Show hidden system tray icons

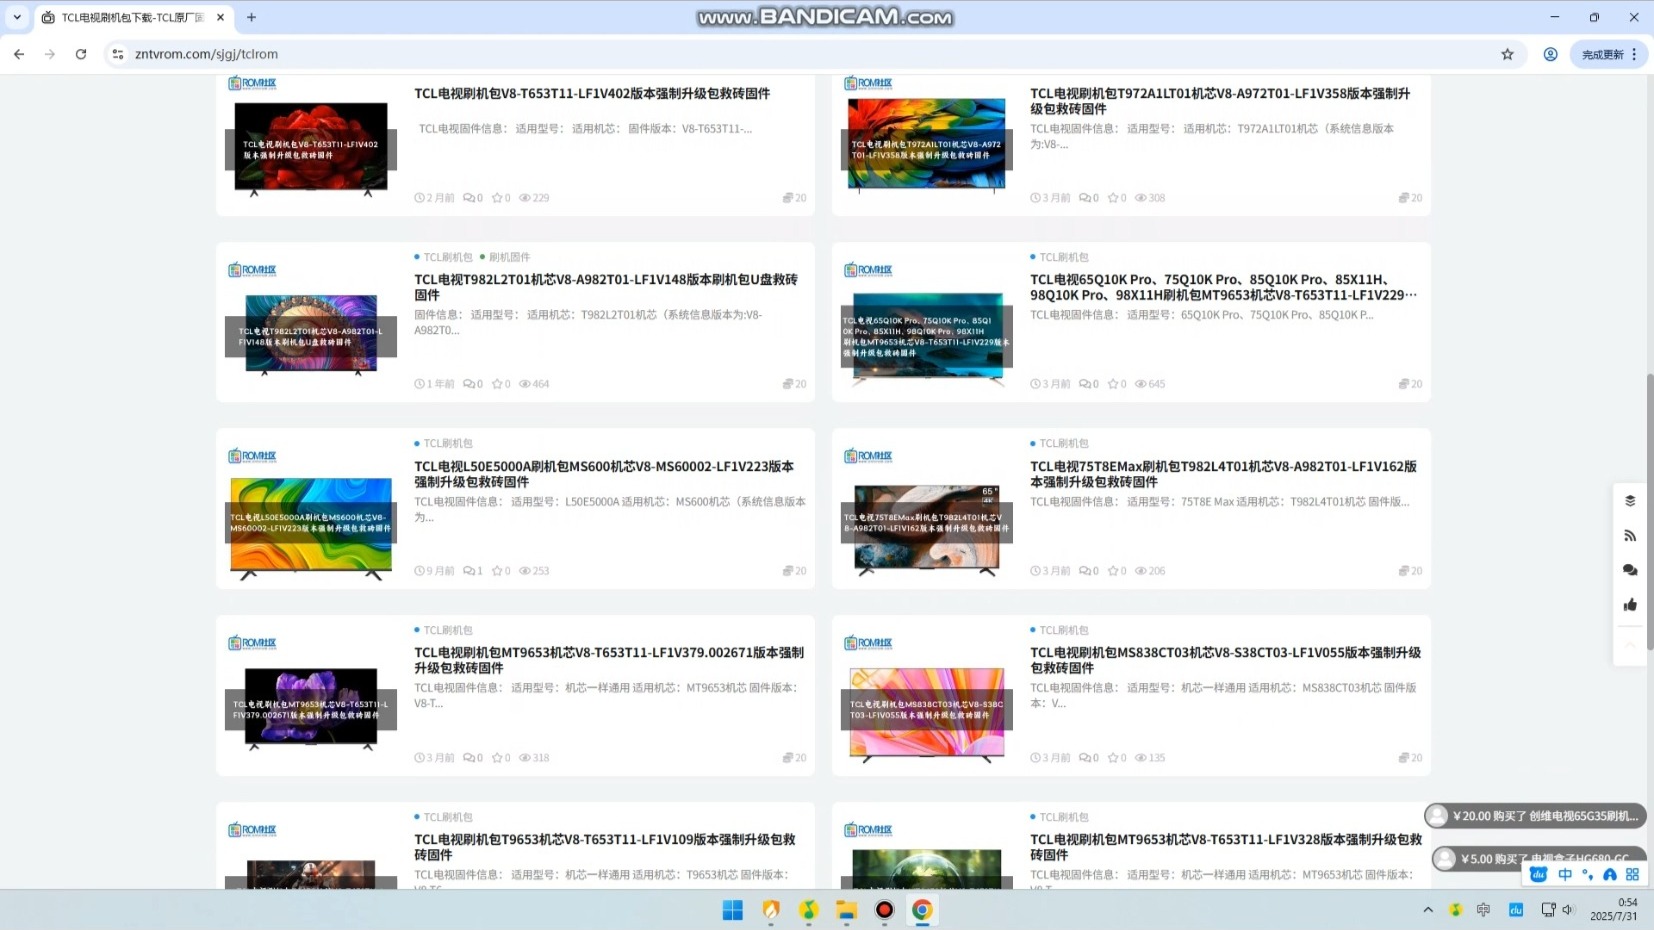[x=1428, y=910]
